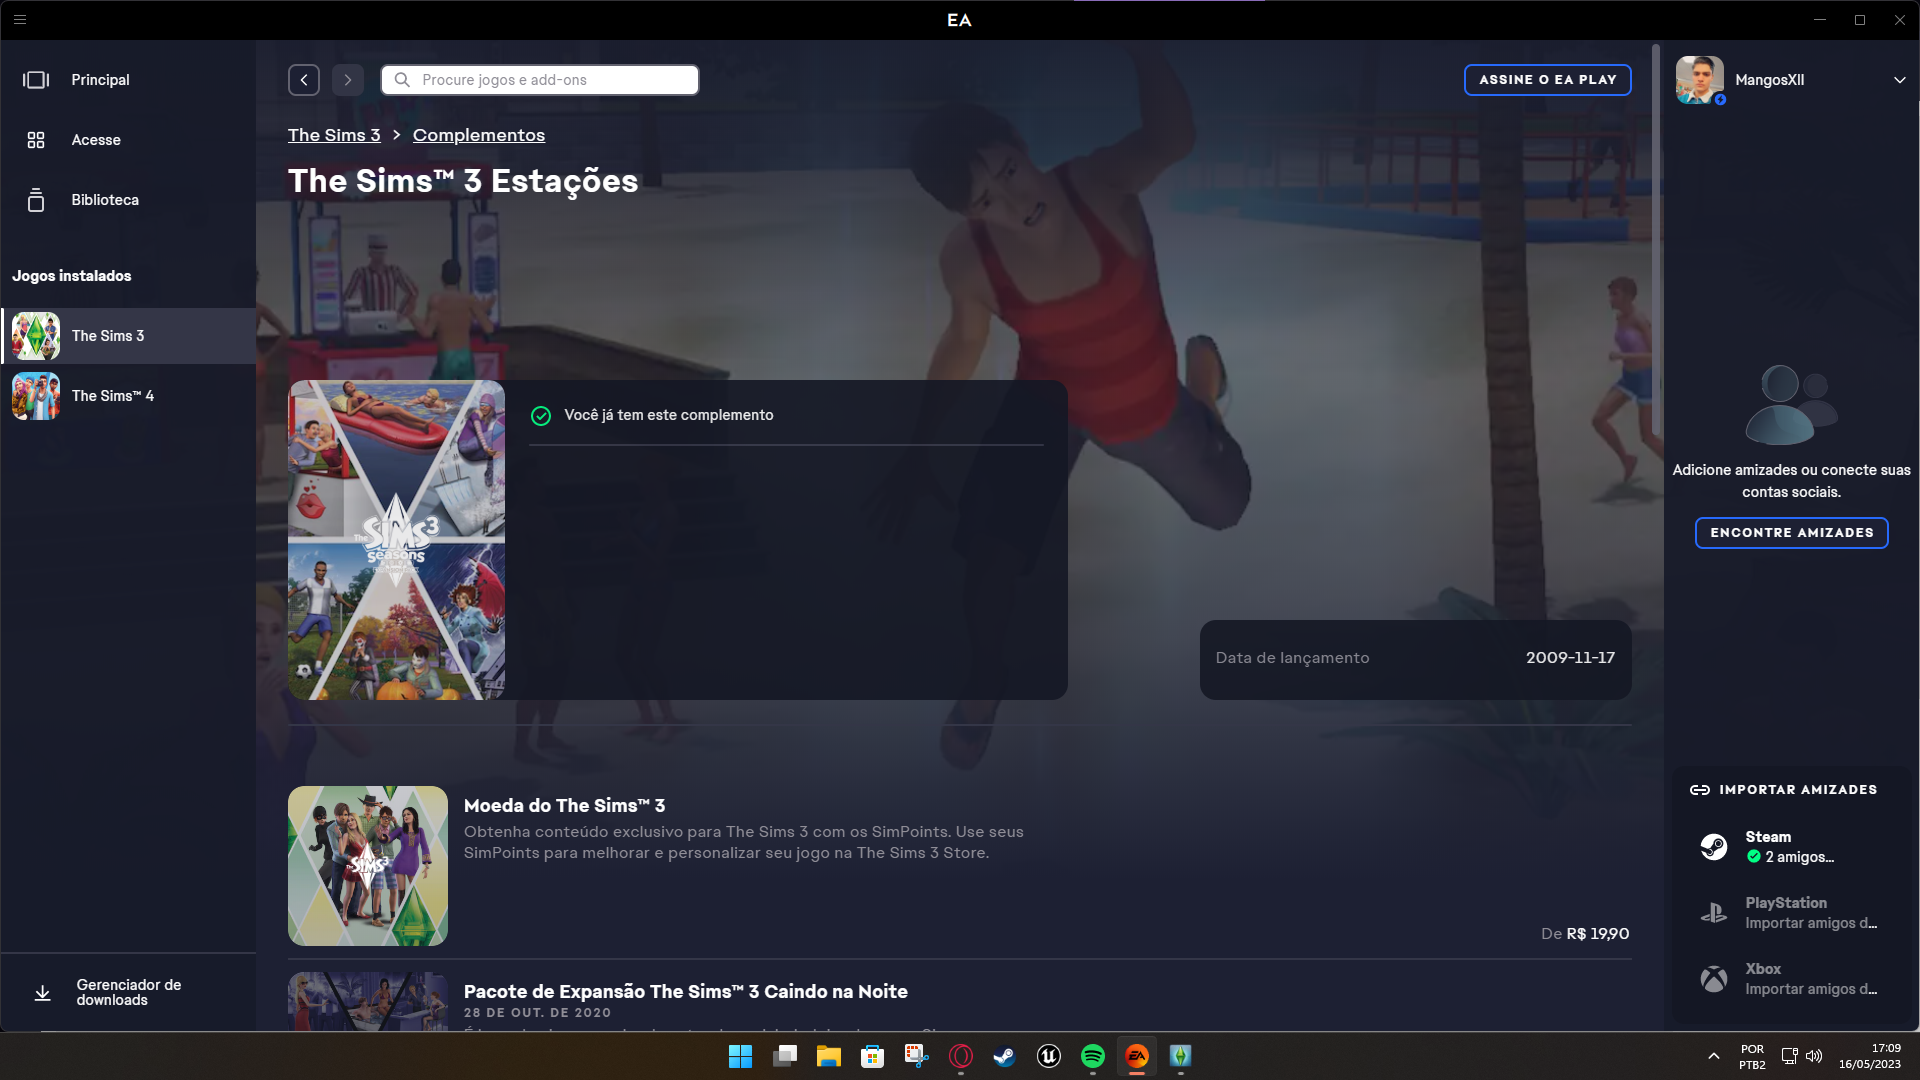Click the Biblioteca library icon

pyautogui.click(x=36, y=200)
